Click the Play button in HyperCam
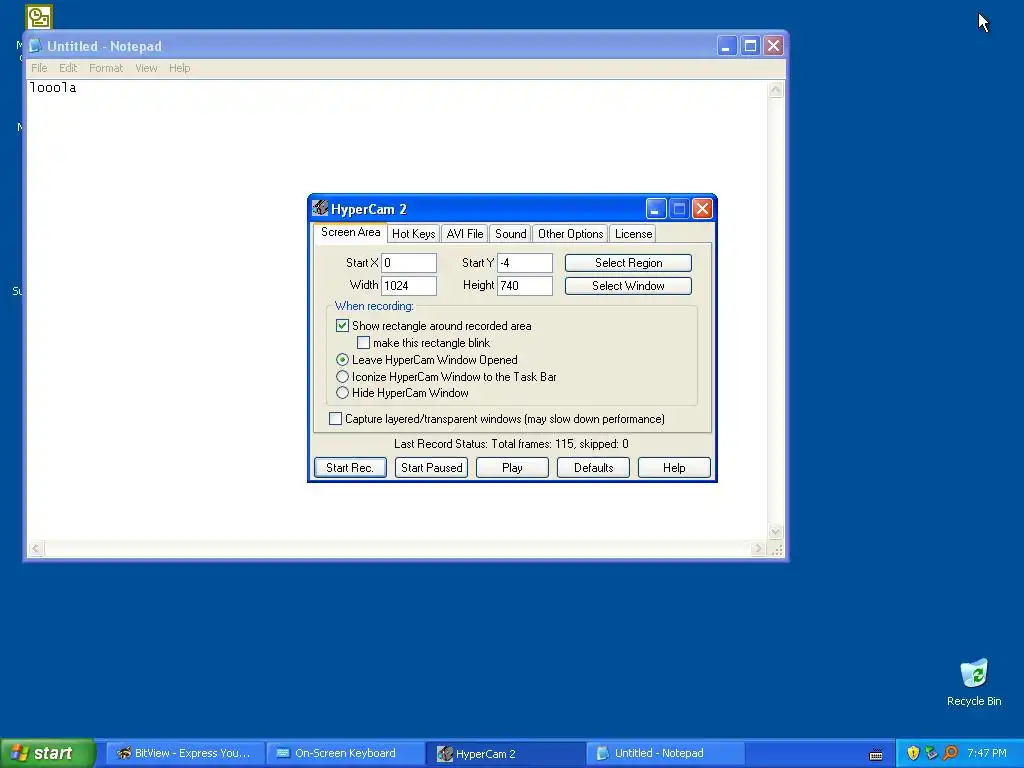This screenshot has width=1024, height=768. 512,468
